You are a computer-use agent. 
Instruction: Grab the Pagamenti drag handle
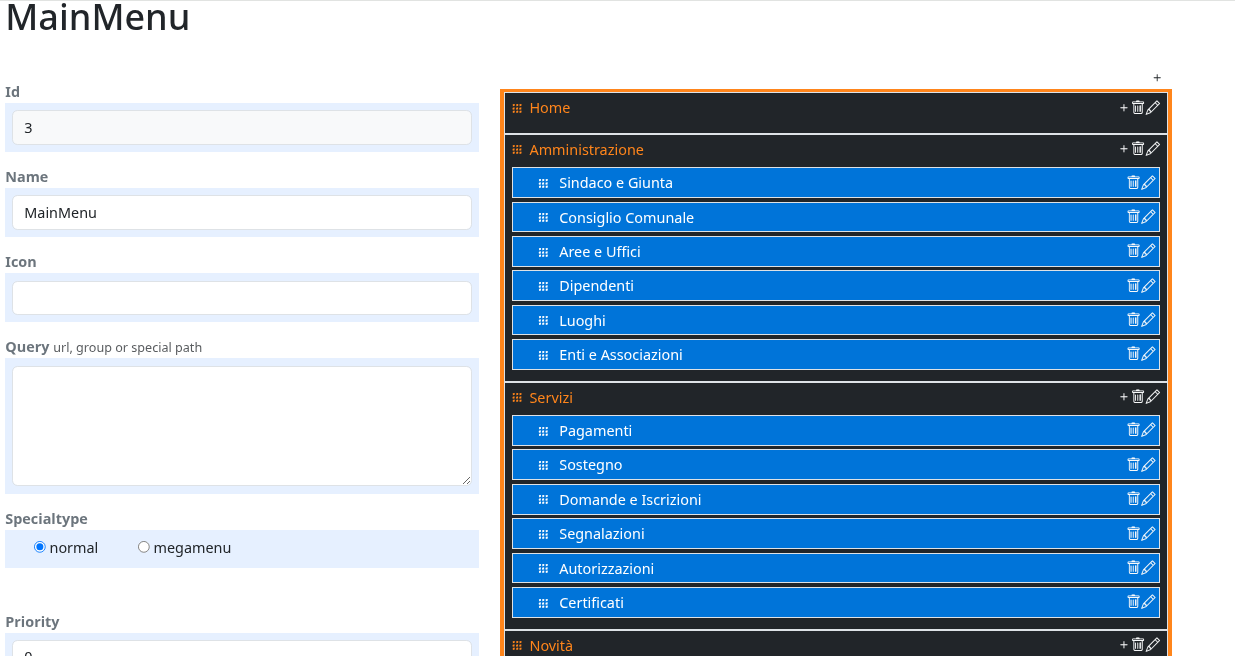(543, 432)
